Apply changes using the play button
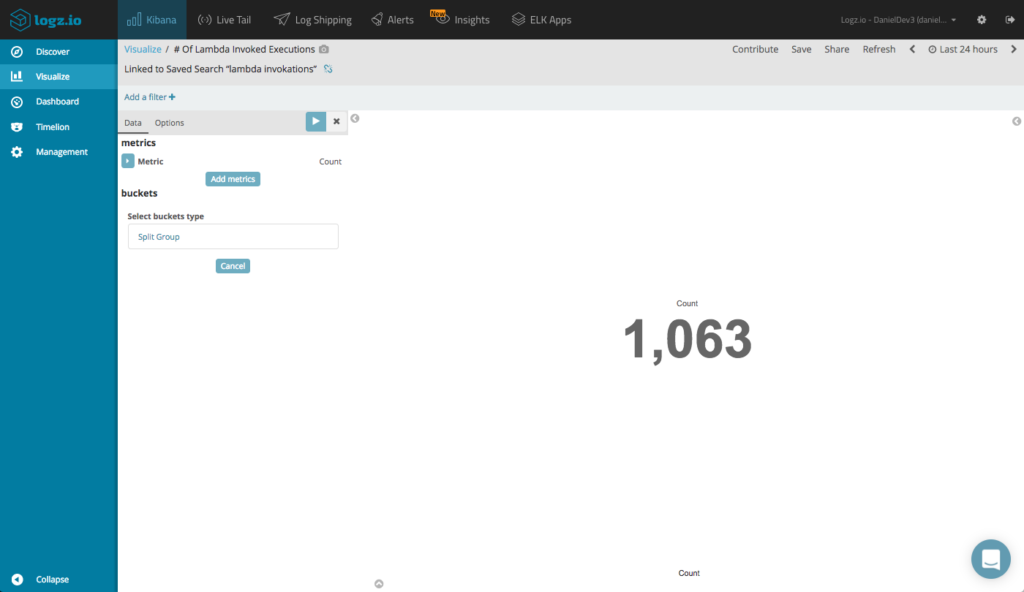1024x592 pixels. click(315, 120)
